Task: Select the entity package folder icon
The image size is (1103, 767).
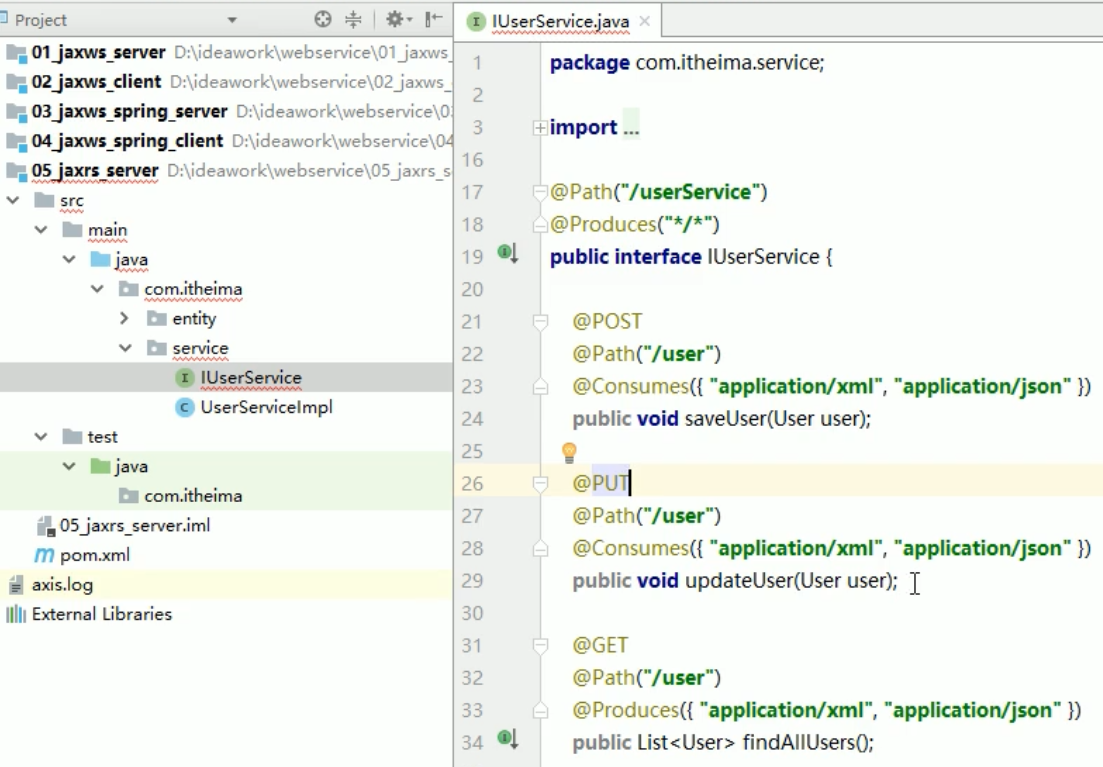Action: 156,318
